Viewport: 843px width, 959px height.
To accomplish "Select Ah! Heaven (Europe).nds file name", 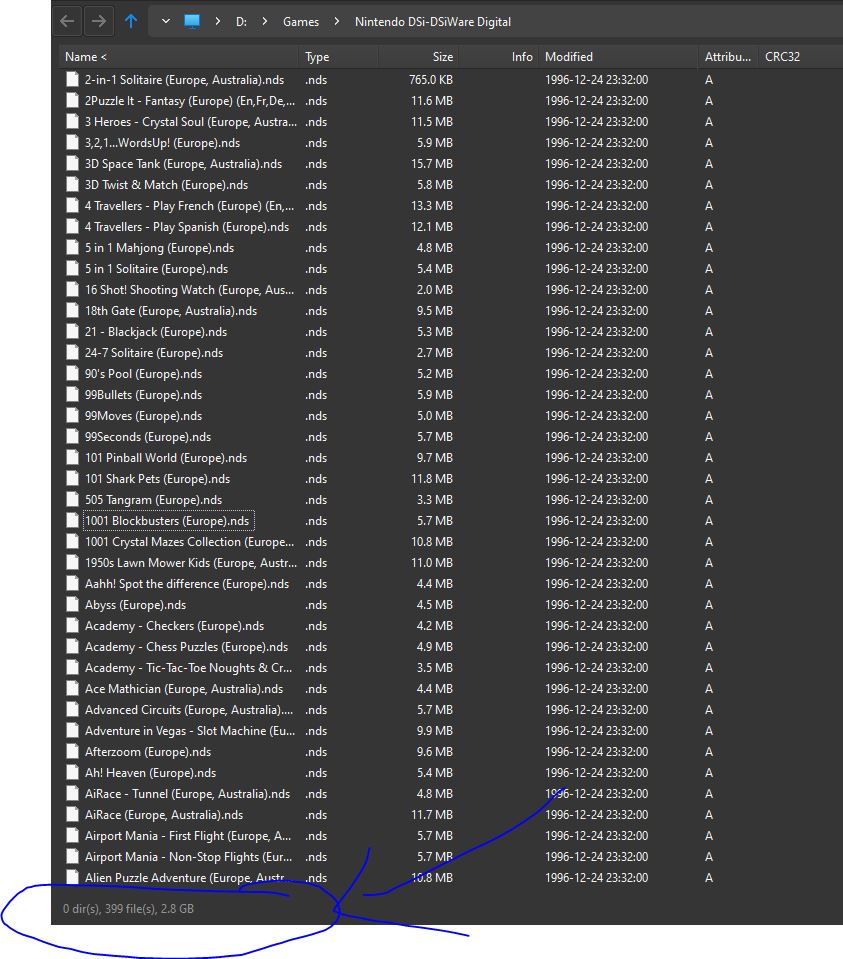I will [150, 773].
